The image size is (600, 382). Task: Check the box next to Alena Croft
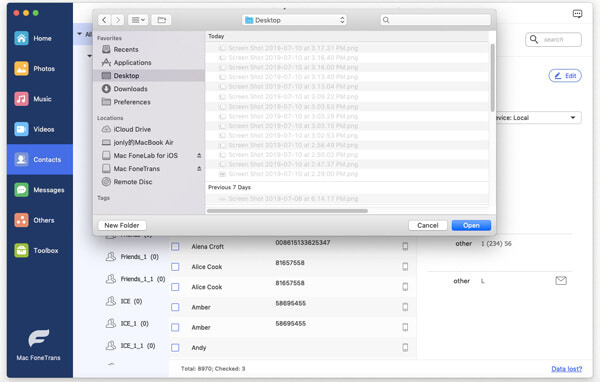[x=175, y=247]
